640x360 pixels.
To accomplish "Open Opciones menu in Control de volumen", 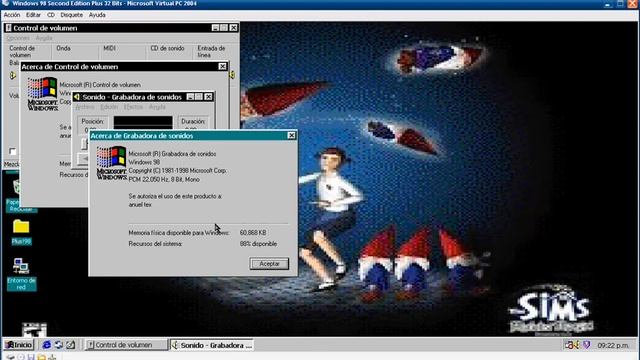I will click(18, 38).
